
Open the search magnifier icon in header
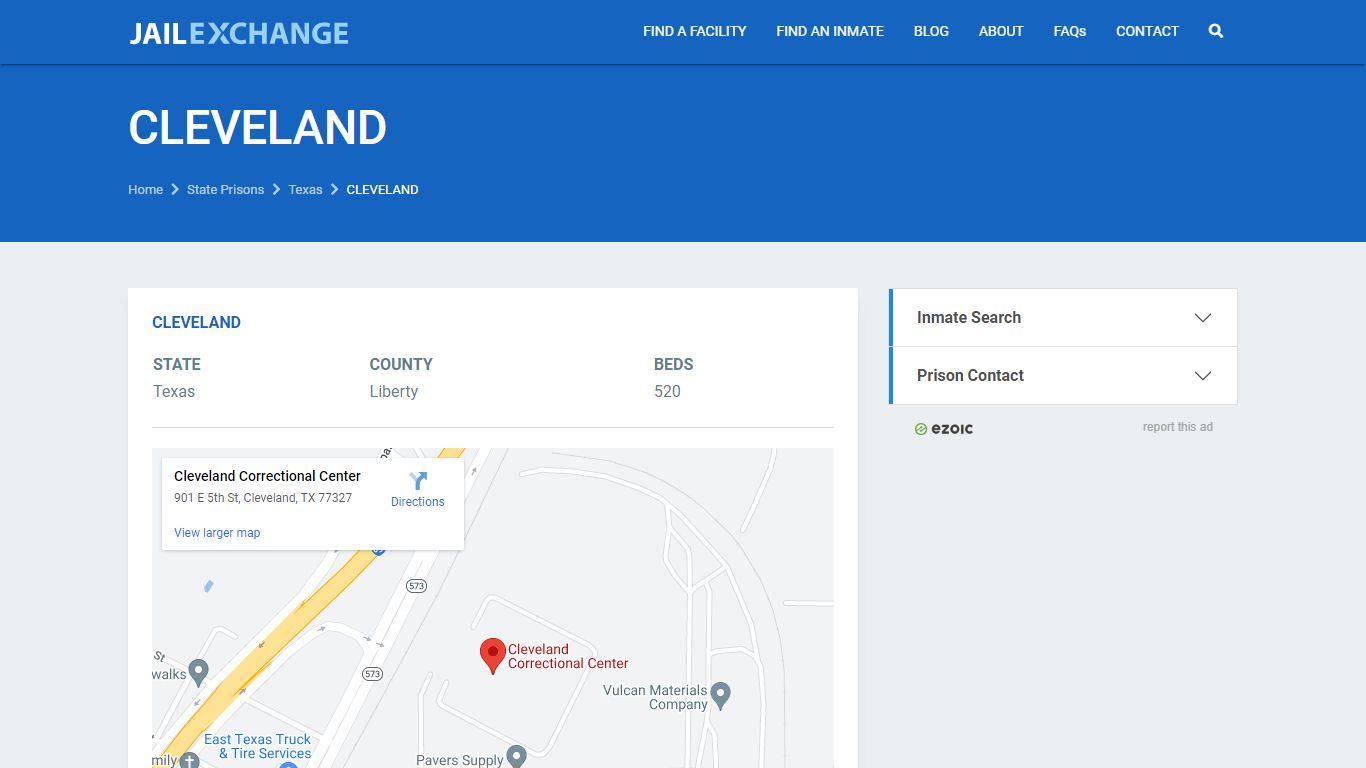pos(1216,31)
